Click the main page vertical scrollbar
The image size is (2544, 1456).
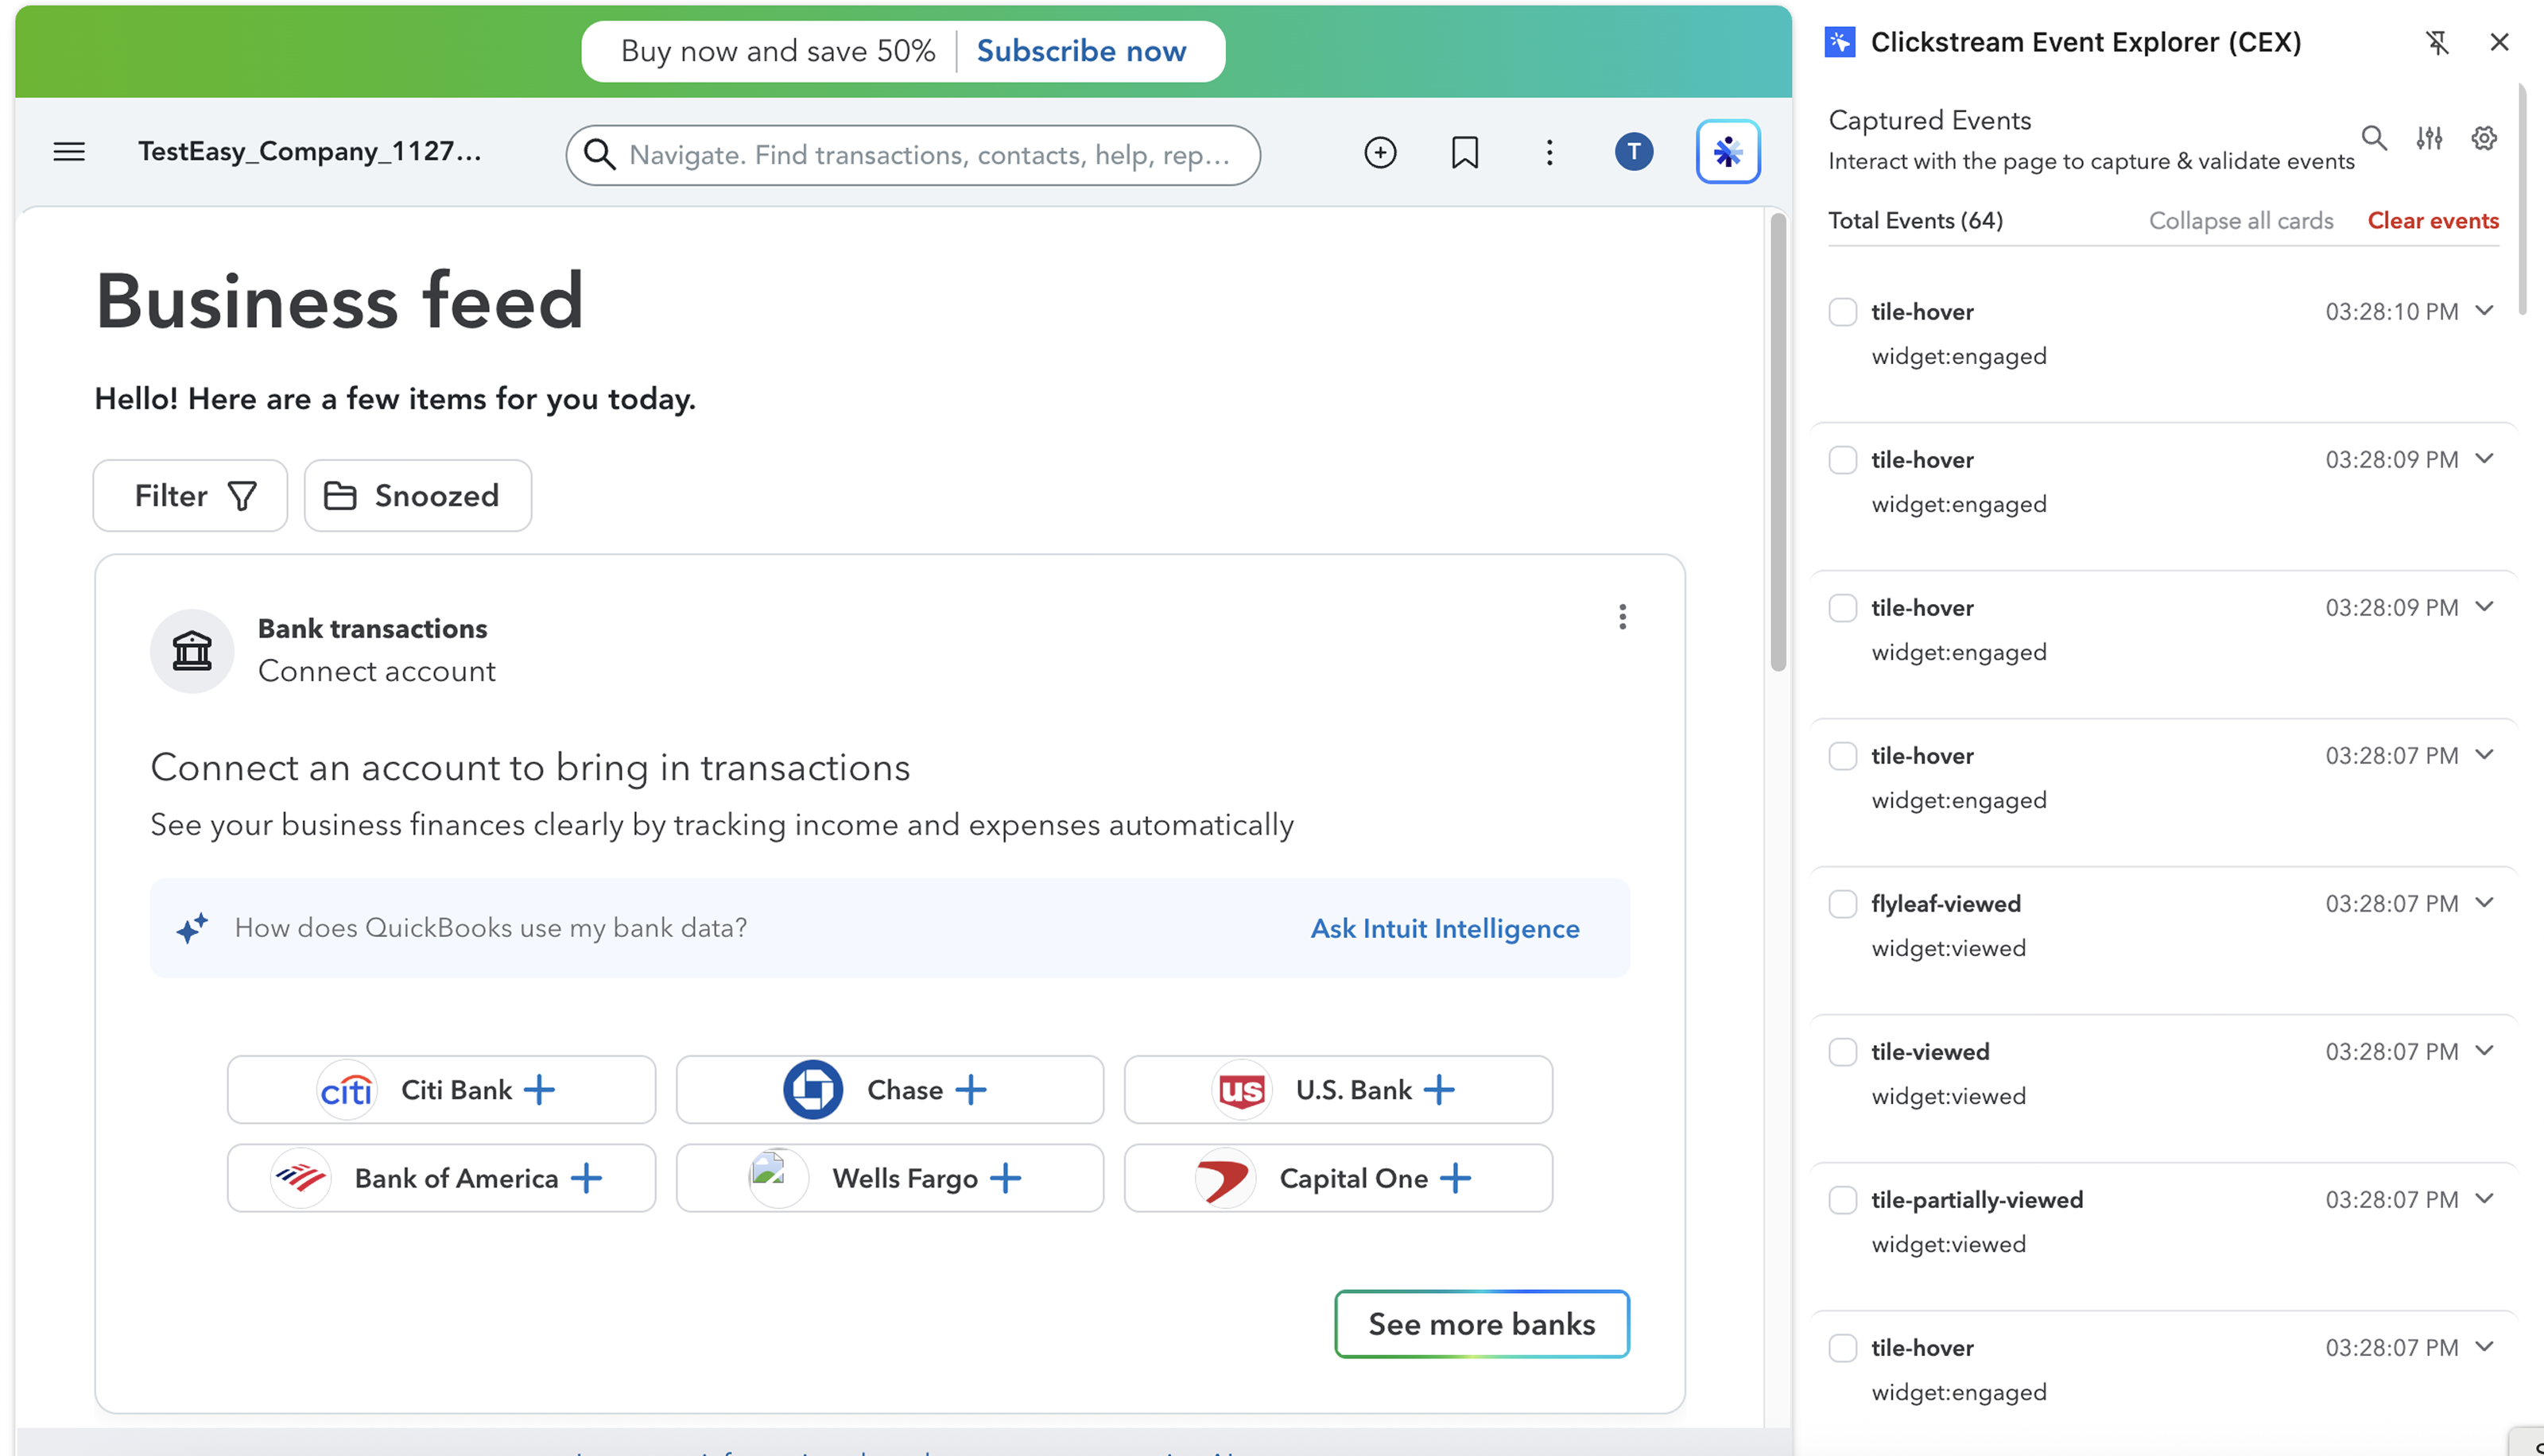[x=1778, y=440]
